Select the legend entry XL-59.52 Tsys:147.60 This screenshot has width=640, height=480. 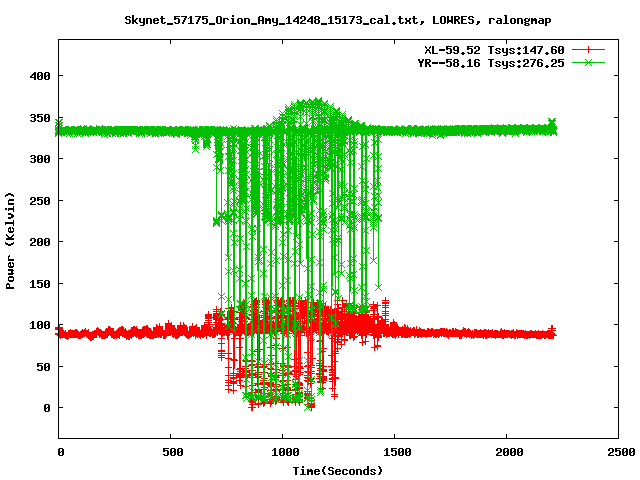(494, 50)
